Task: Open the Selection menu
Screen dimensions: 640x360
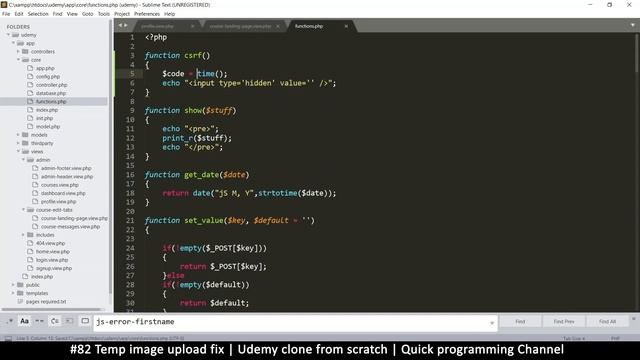Action: 38,14
